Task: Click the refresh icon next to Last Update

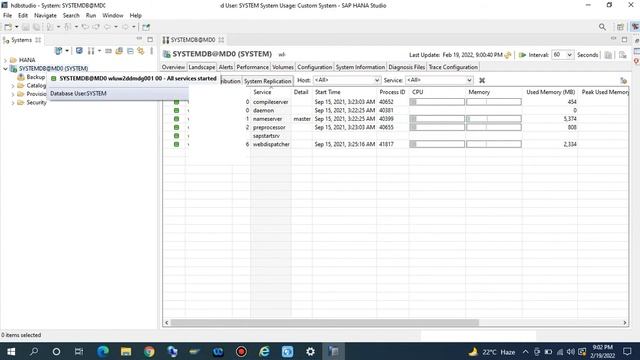Action: pos(508,55)
